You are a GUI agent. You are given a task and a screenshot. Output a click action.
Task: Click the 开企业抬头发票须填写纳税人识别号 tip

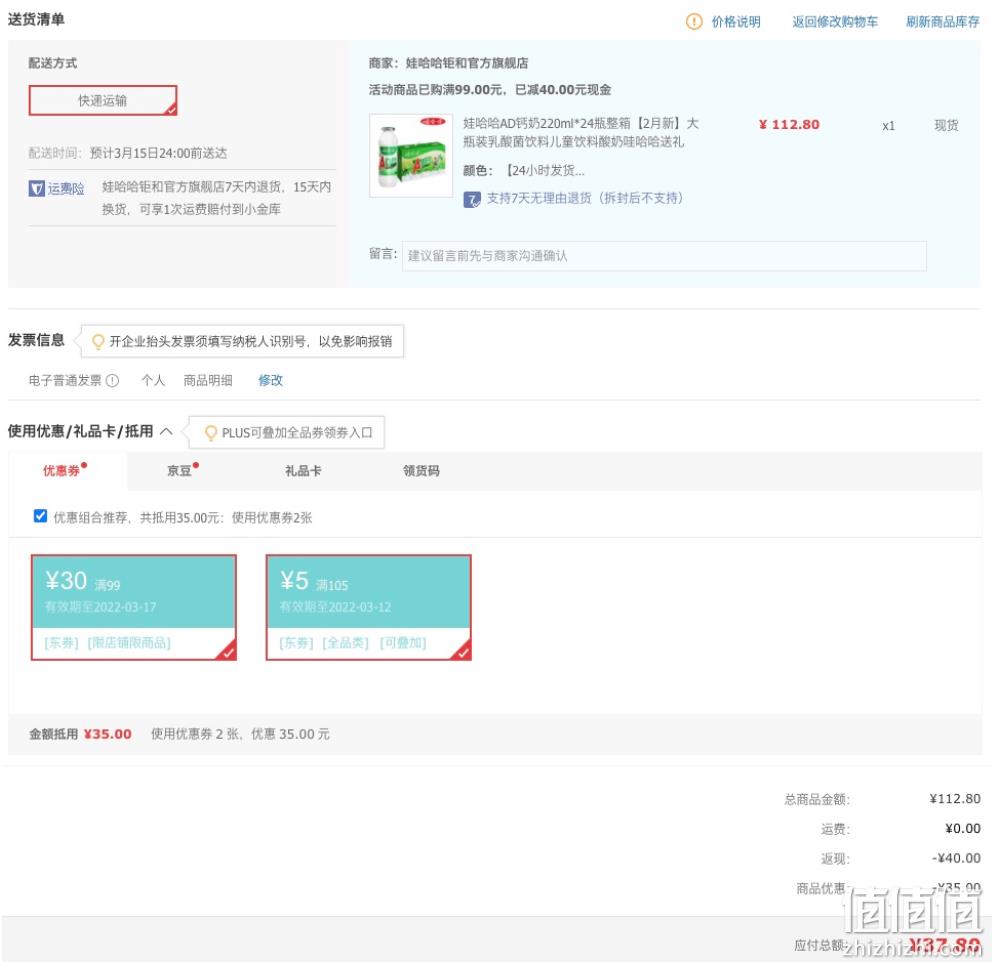pos(251,342)
